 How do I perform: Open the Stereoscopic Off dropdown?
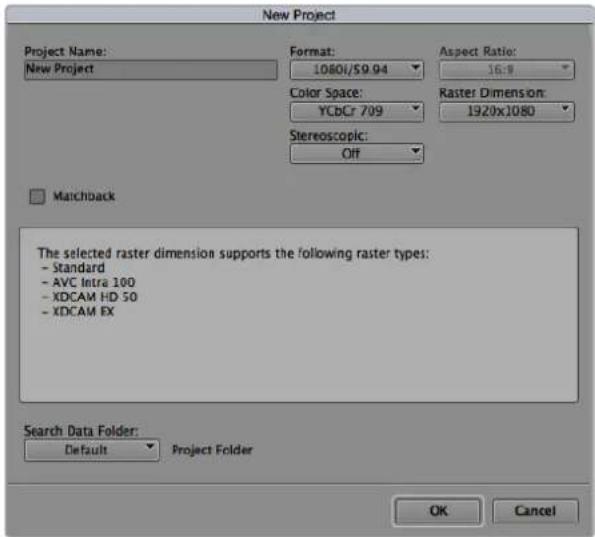(x=357, y=154)
